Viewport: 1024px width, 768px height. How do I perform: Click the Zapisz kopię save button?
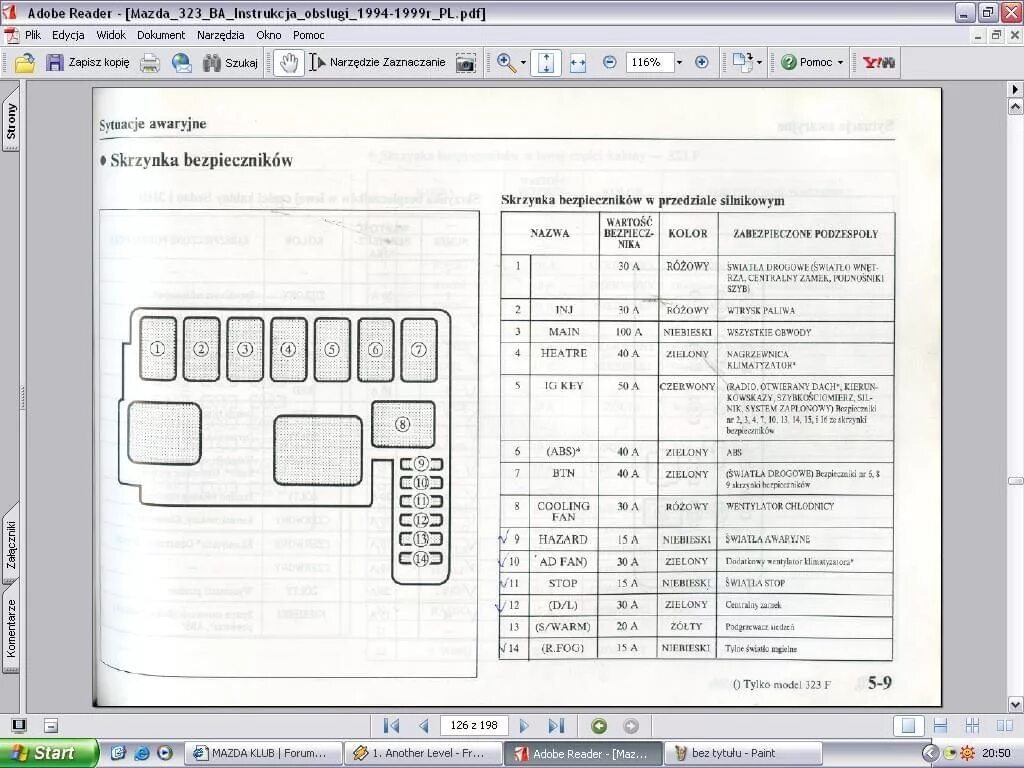pyautogui.click(x=88, y=63)
